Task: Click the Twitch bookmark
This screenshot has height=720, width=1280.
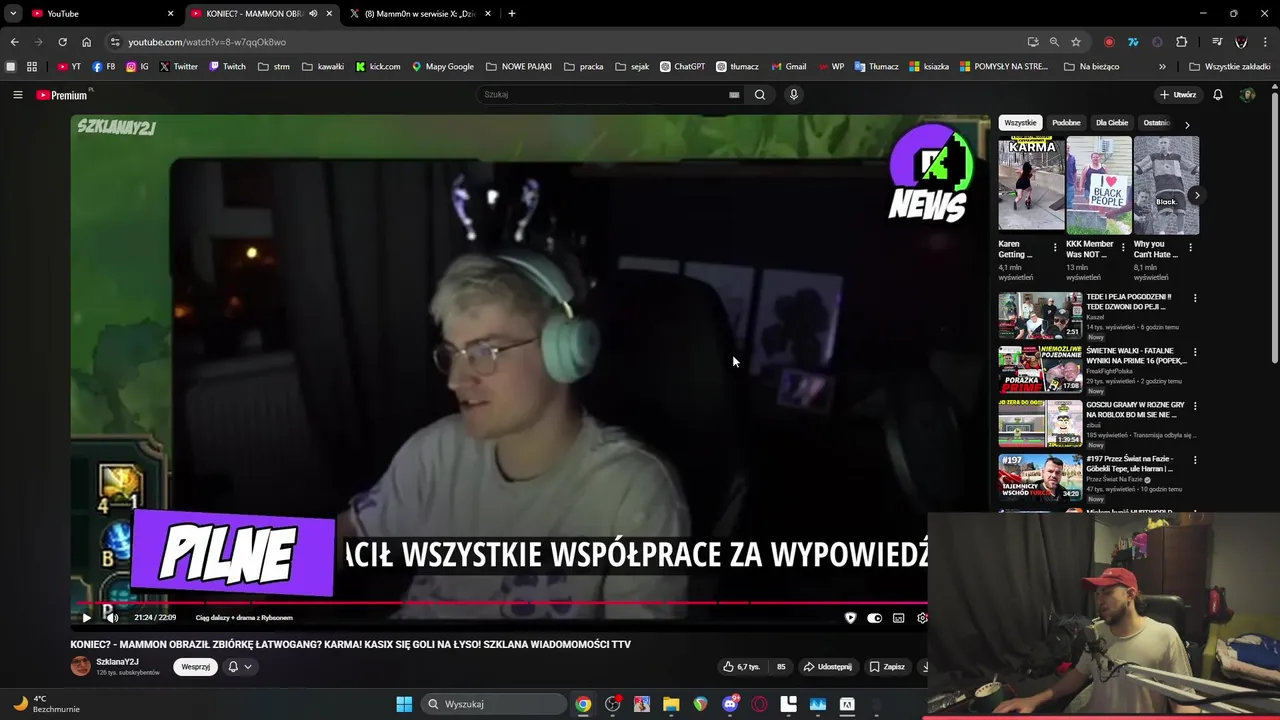Action: tap(227, 67)
